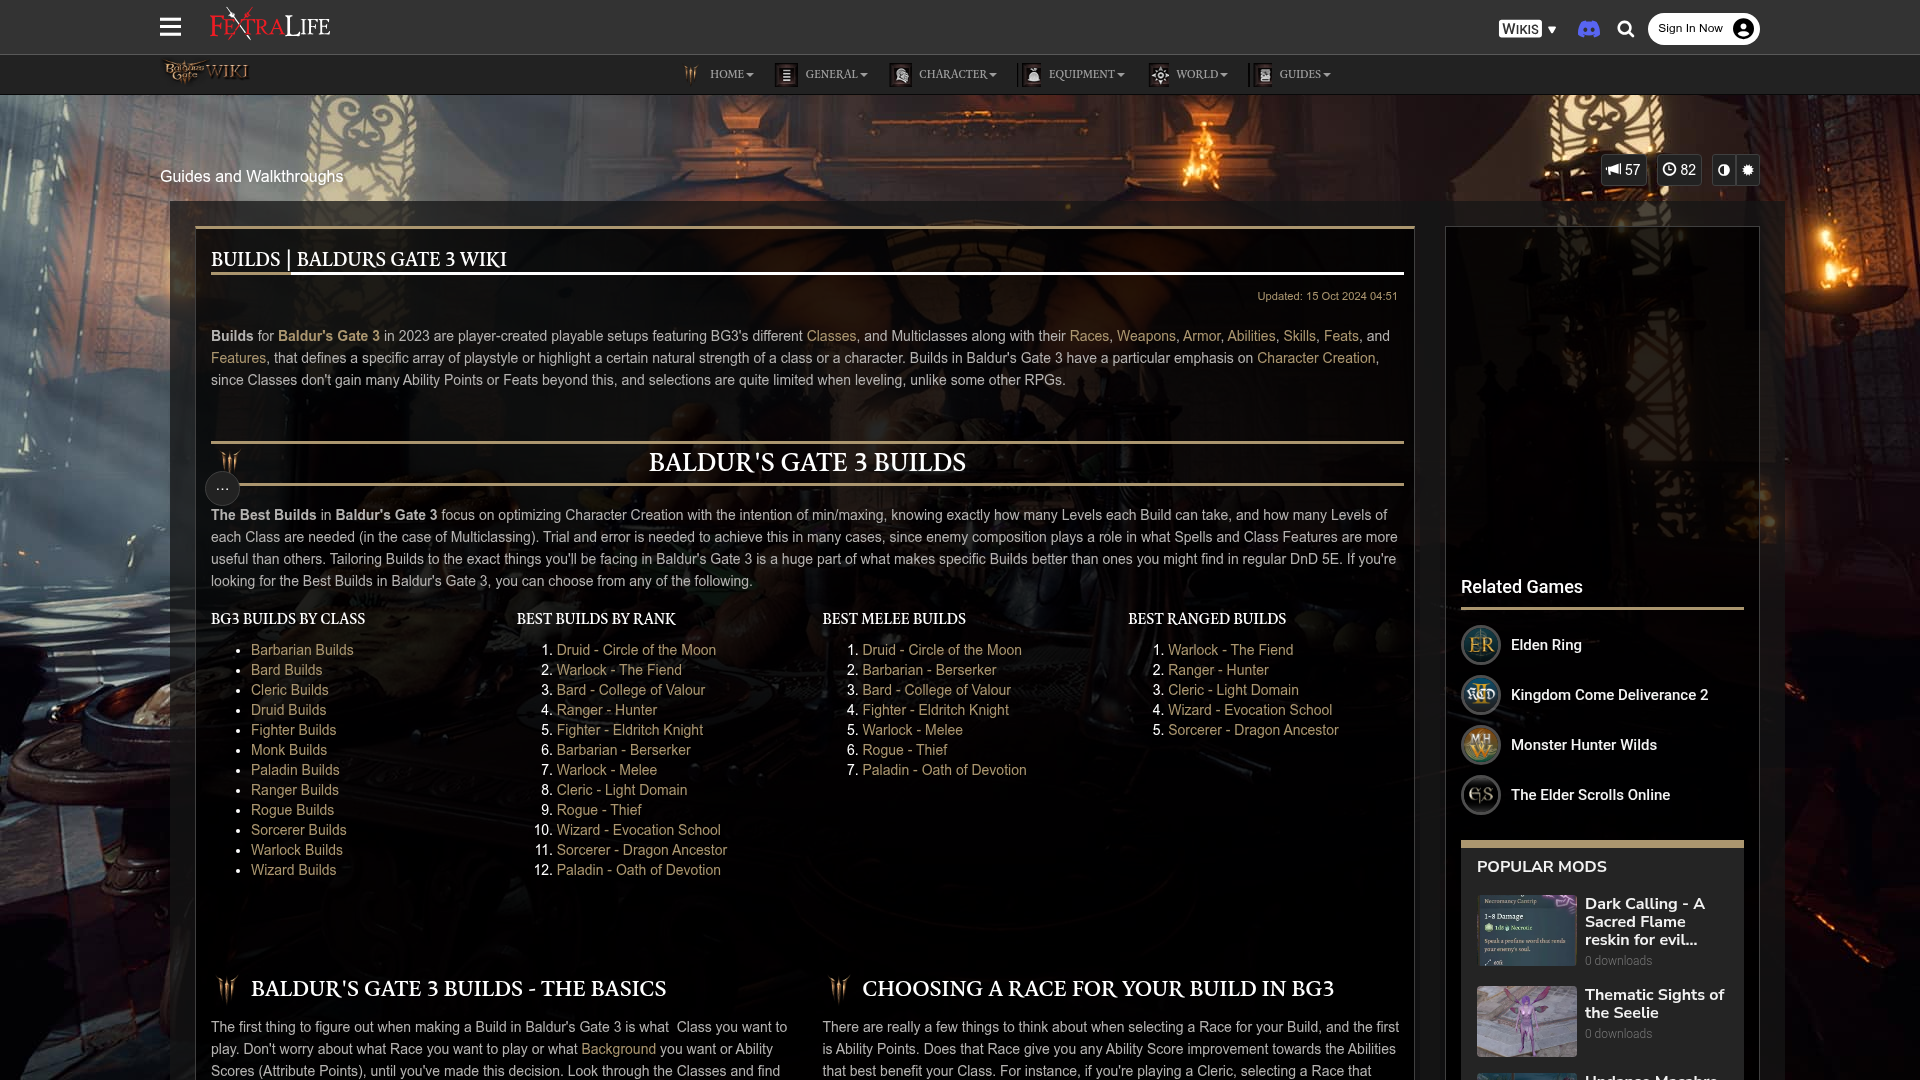
Task: Expand the GUIDES dropdown menu
Action: [x=1304, y=74]
